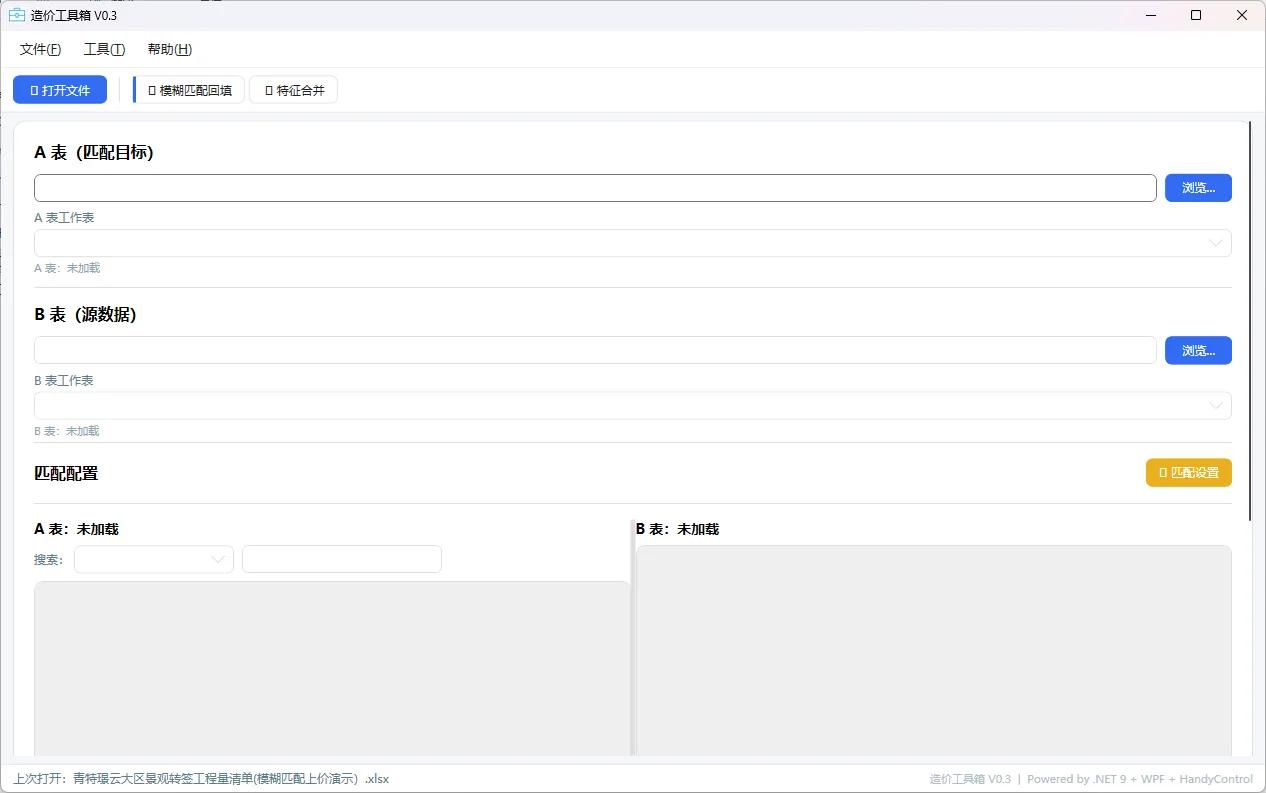Click 浏览... button for A 表
The height and width of the screenshot is (793, 1266).
(1198, 188)
